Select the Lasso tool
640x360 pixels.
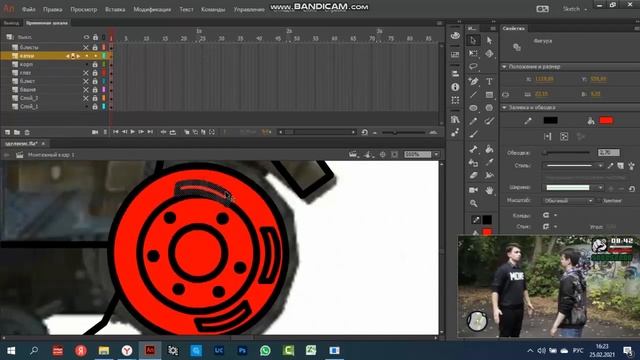click(x=473, y=67)
